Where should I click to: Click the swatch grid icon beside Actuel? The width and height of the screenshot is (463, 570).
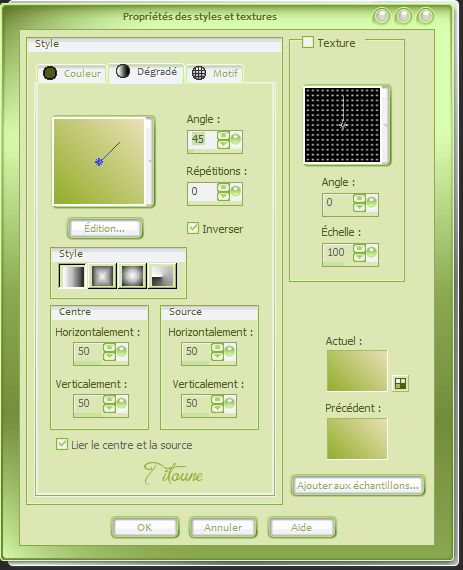point(400,383)
